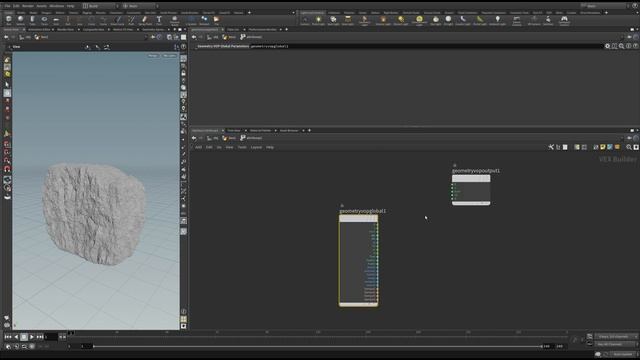Add an Environment Light from shelf
The image size is (640, 360).
419,20
